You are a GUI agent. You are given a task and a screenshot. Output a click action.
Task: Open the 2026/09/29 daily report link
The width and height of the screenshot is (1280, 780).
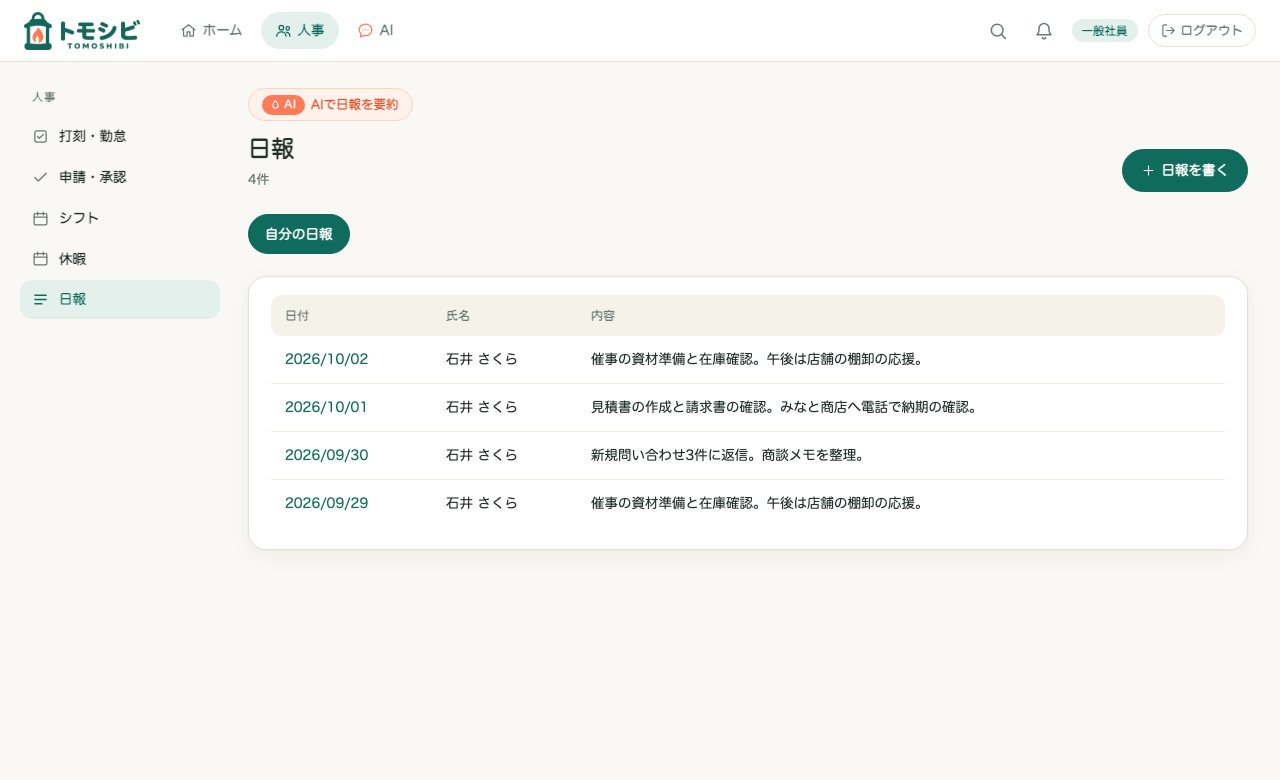326,503
